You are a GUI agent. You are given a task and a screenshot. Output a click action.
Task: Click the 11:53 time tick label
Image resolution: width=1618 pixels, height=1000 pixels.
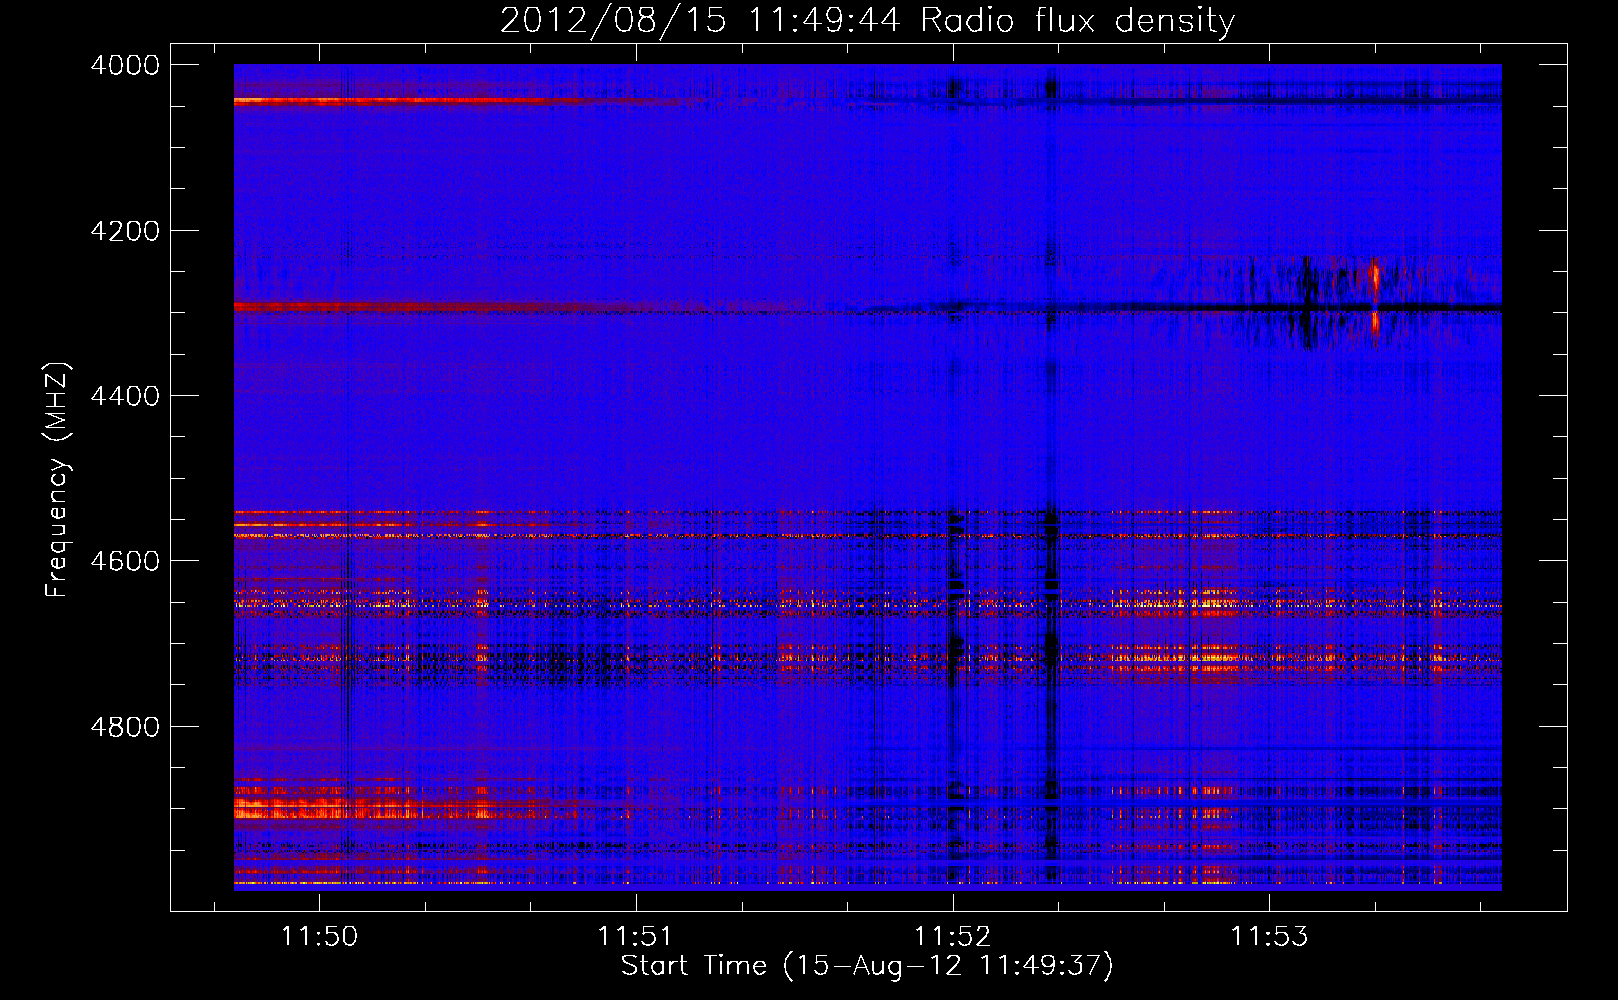1269,937
